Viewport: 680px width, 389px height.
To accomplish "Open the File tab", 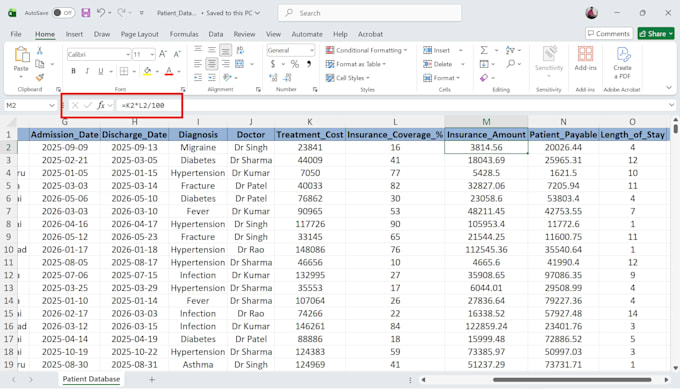I will coord(16,34).
